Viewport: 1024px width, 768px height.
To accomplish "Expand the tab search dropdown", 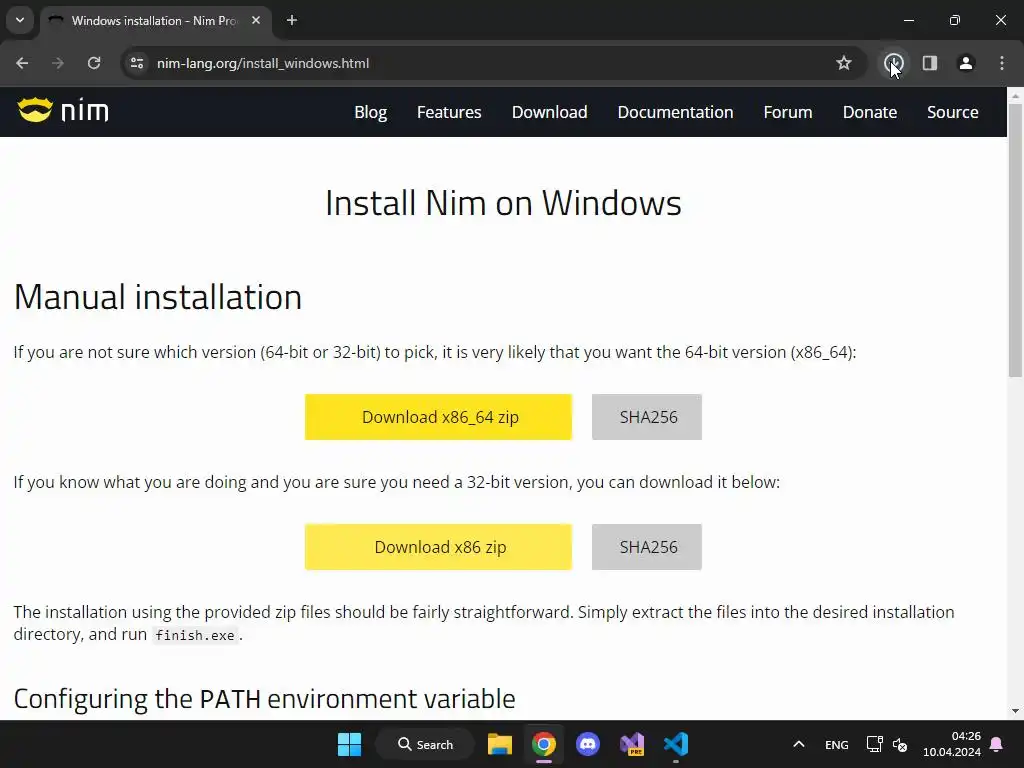I will (20, 20).
